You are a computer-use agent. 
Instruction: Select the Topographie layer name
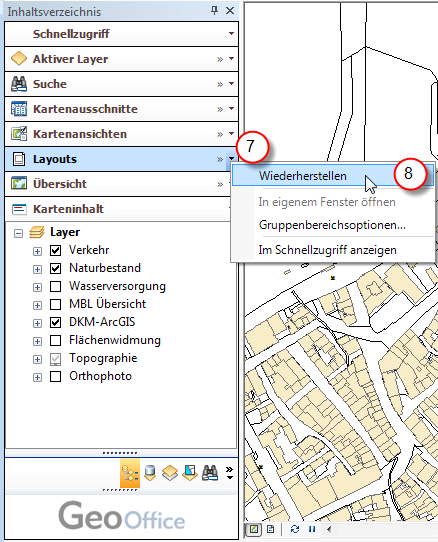click(x=103, y=358)
